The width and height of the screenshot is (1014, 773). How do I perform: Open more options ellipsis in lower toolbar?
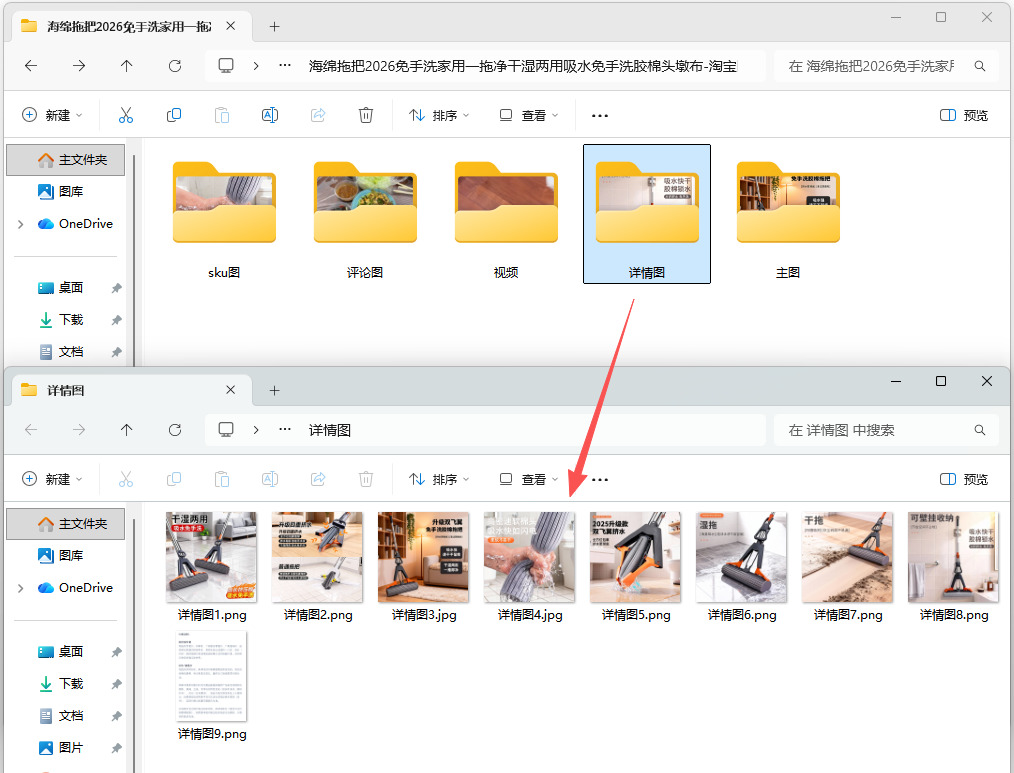(x=599, y=479)
